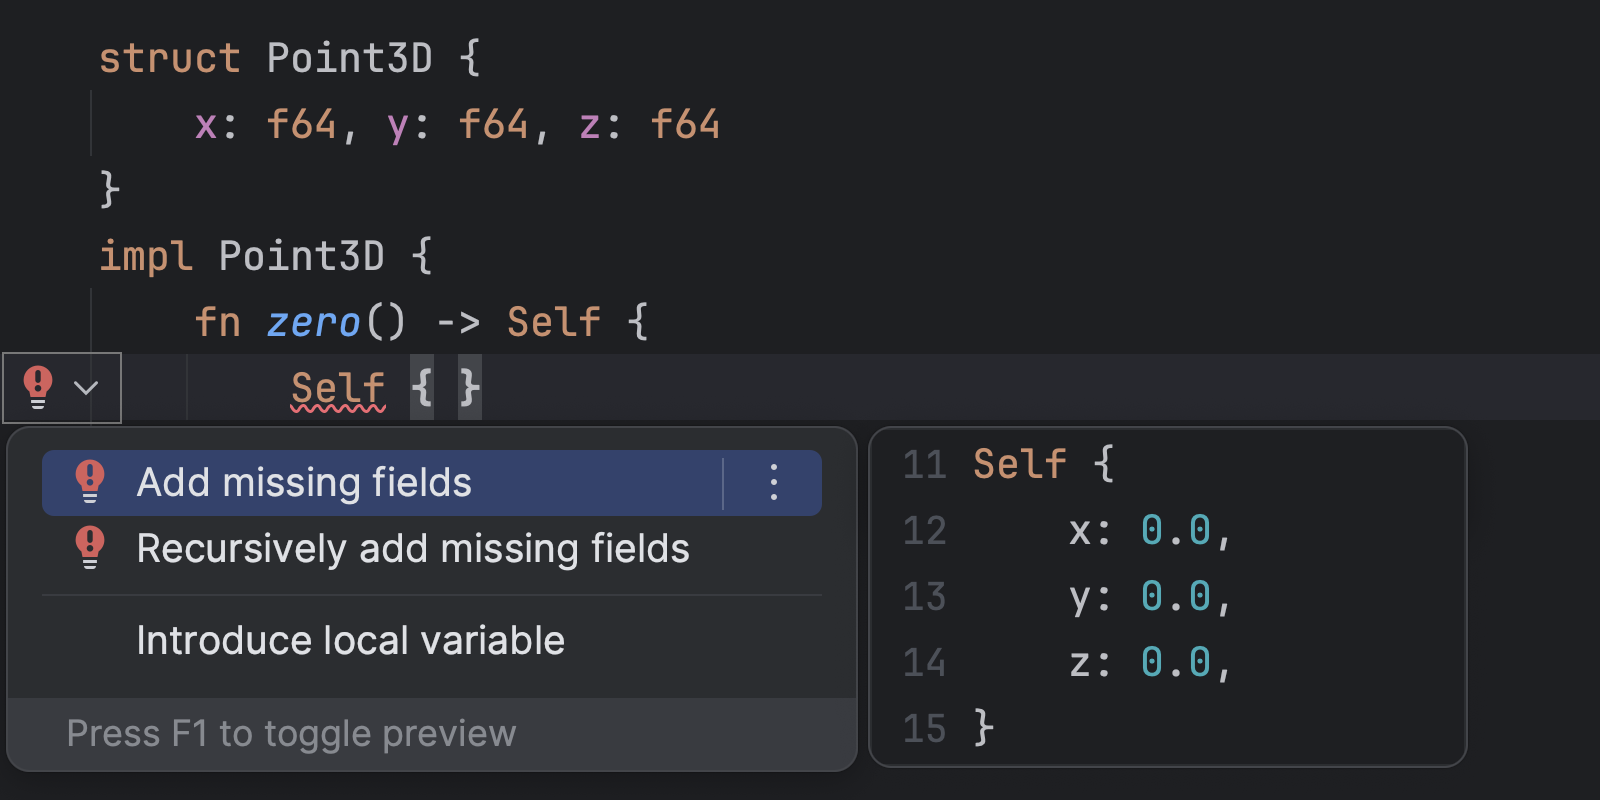The height and width of the screenshot is (800, 1600).
Task: Click line number 11 in the preview panel
Action: (925, 463)
